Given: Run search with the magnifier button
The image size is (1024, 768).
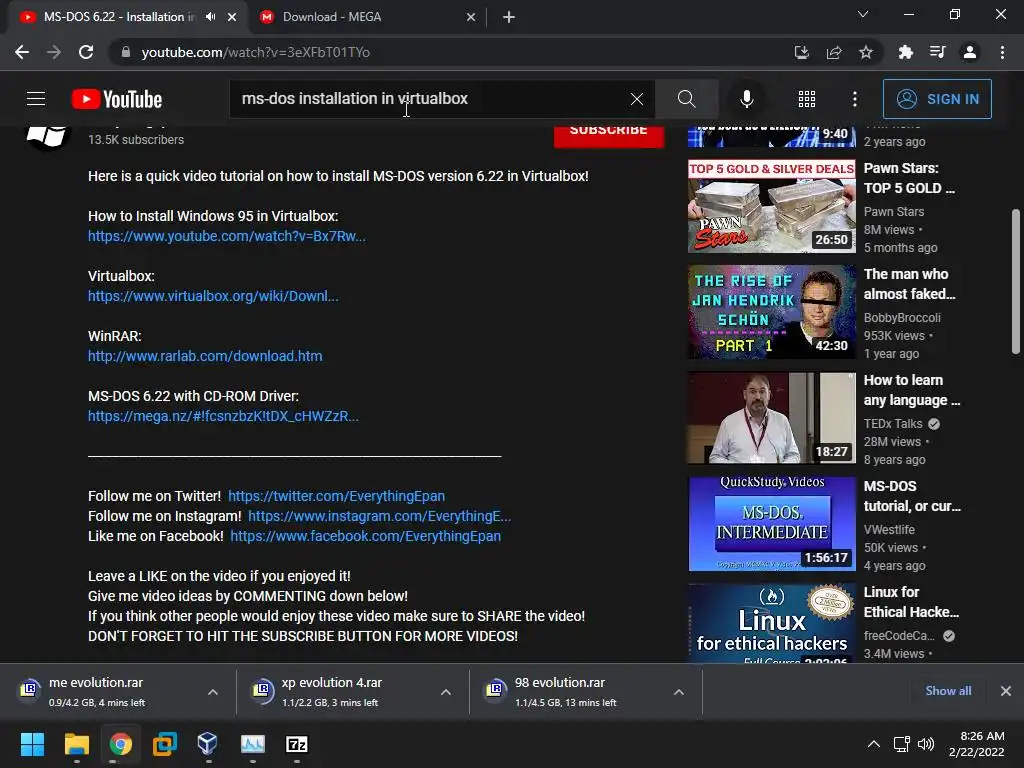Looking at the screenshot, I should pos(686,99).
